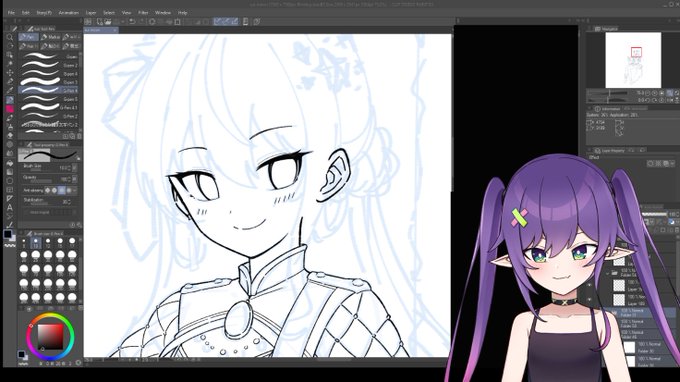Click the border effect icon in Layer Property

point(651,163)
